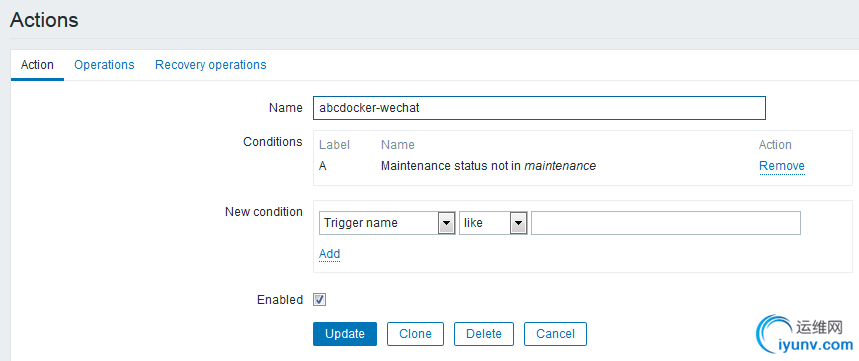
Task: Select the Action tab
Action: click(37, 65)
